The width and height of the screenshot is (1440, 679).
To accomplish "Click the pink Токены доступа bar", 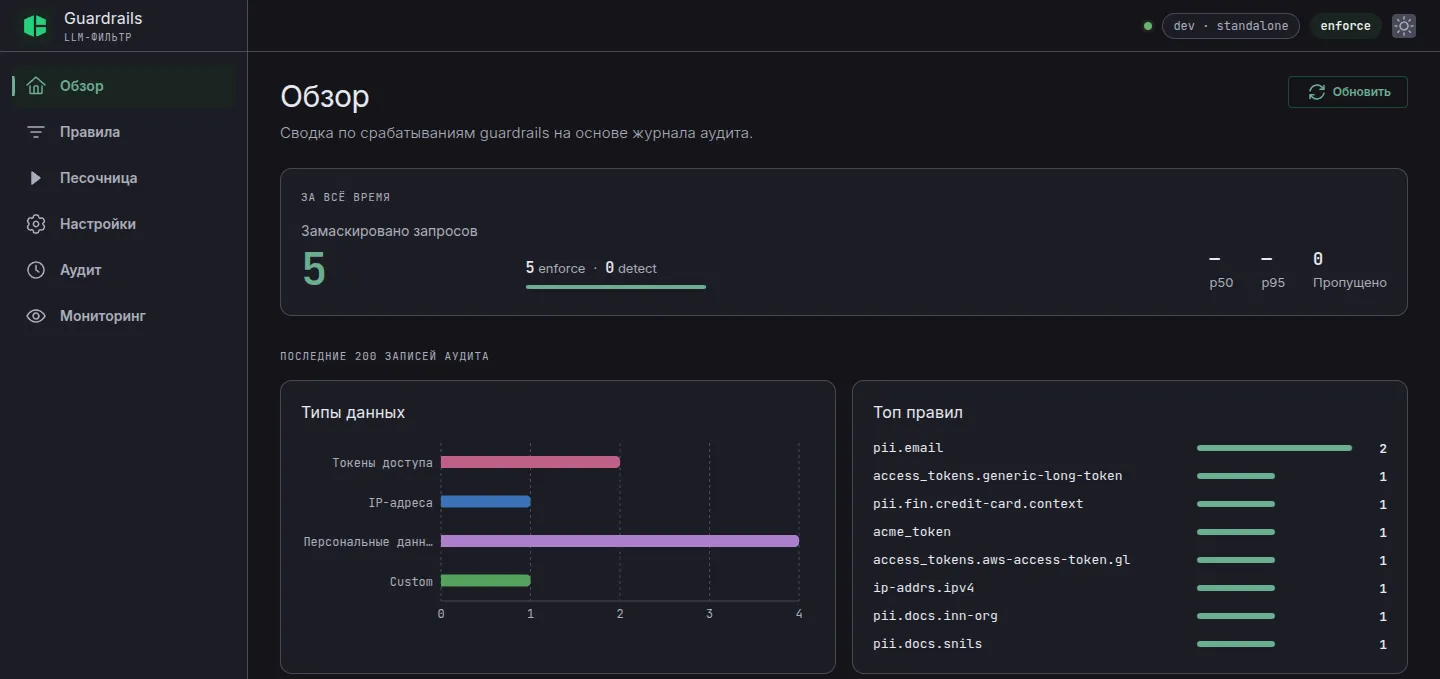I will coord(530,462).
